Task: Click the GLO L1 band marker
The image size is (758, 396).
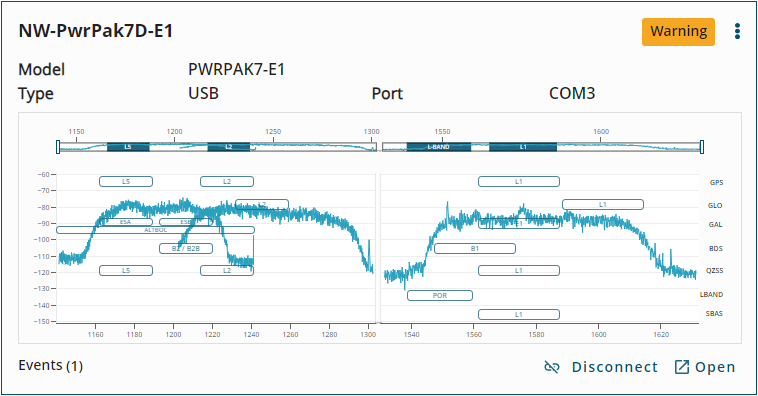Action: (x=603, y=205)
